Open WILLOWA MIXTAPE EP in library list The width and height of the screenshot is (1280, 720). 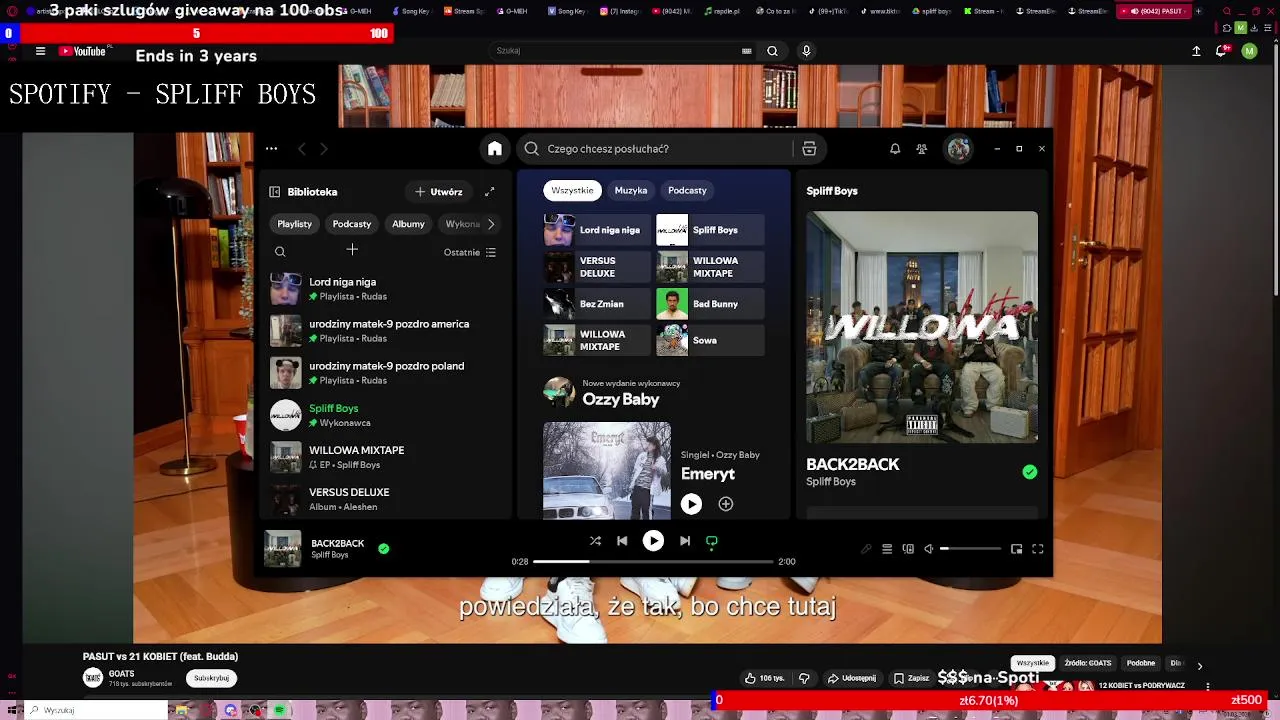pos(386,457)
